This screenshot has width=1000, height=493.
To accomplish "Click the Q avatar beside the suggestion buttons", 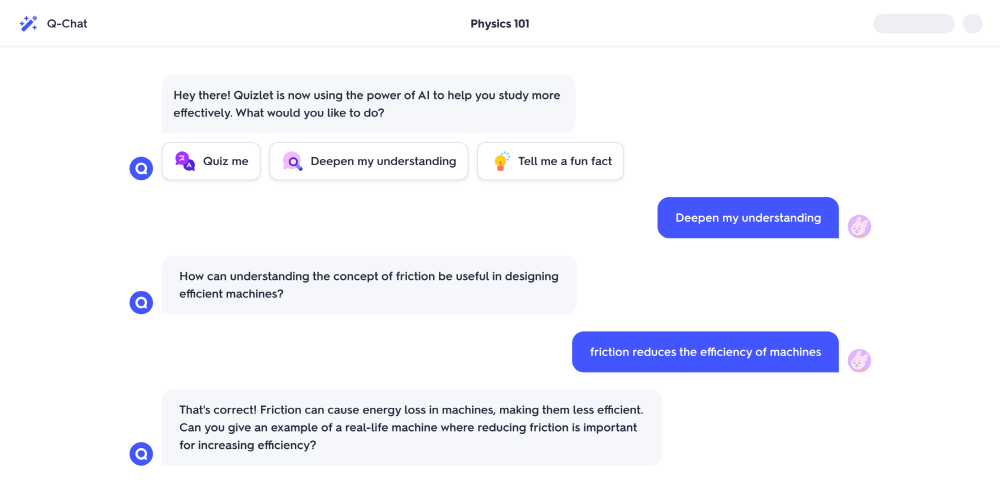I will tap(142, 168).
